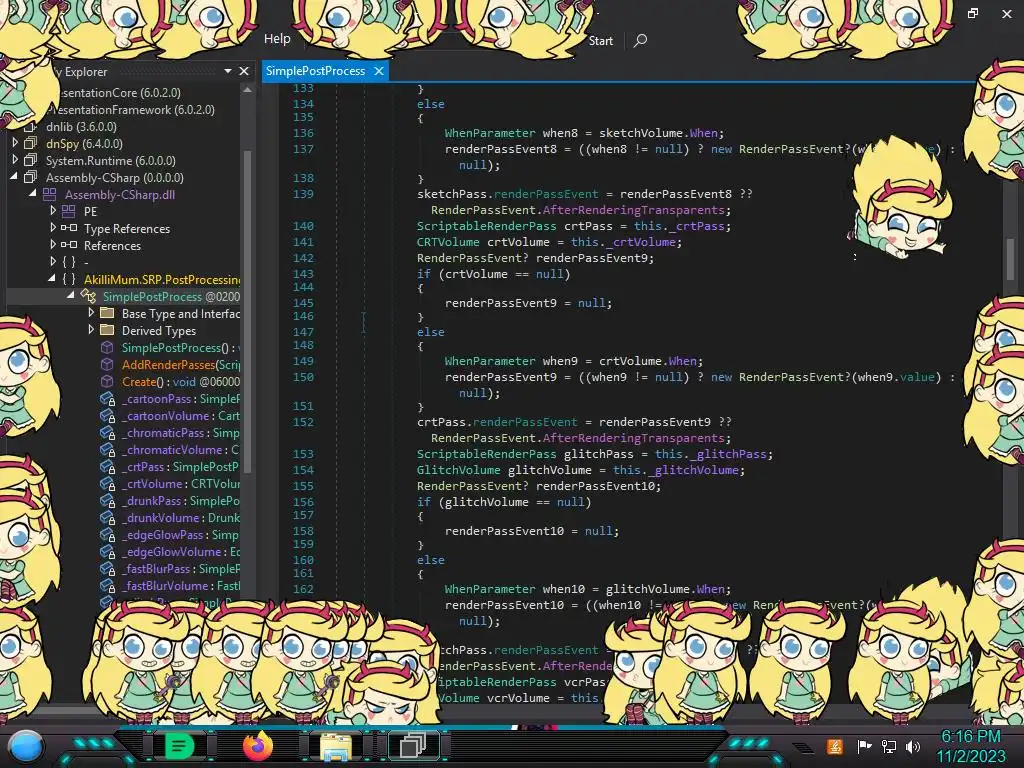
Task: Expand the References node
Action: 53,244
